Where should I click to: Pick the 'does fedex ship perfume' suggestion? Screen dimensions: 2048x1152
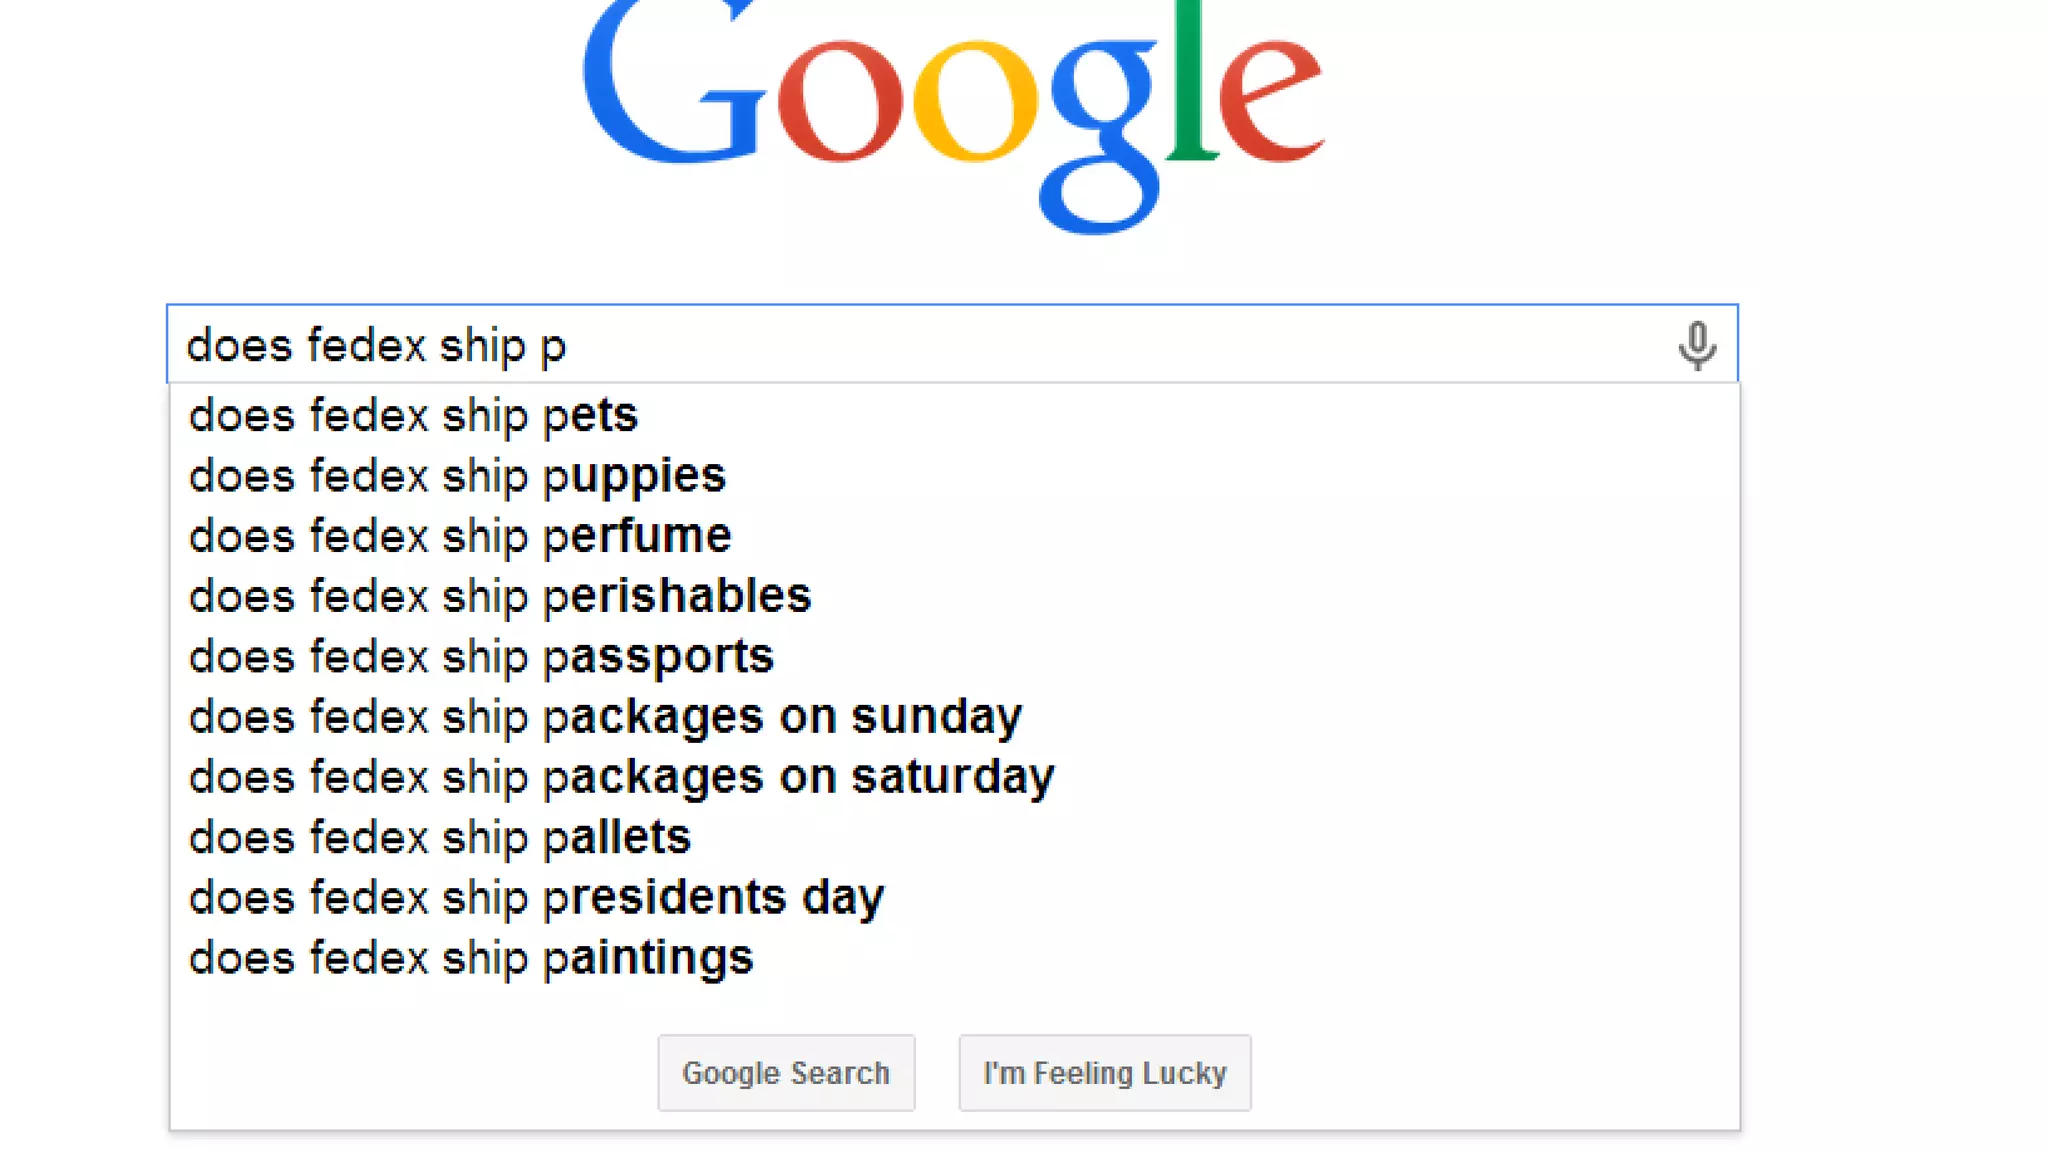click(460, 536)
